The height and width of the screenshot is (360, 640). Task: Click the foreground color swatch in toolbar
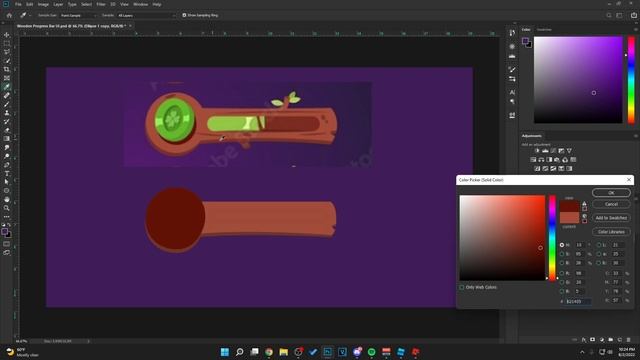point(4,231)
